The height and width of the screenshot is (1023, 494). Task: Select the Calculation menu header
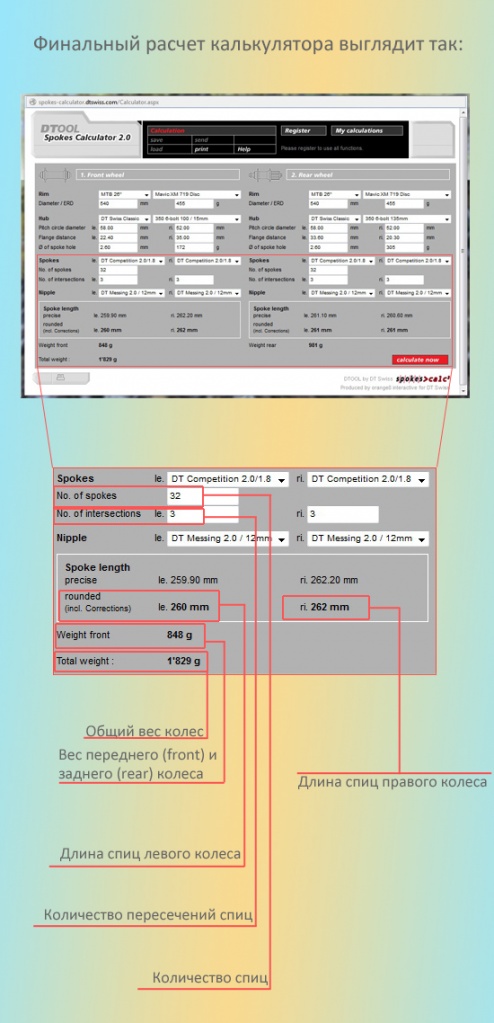click(x=167, y=130)
